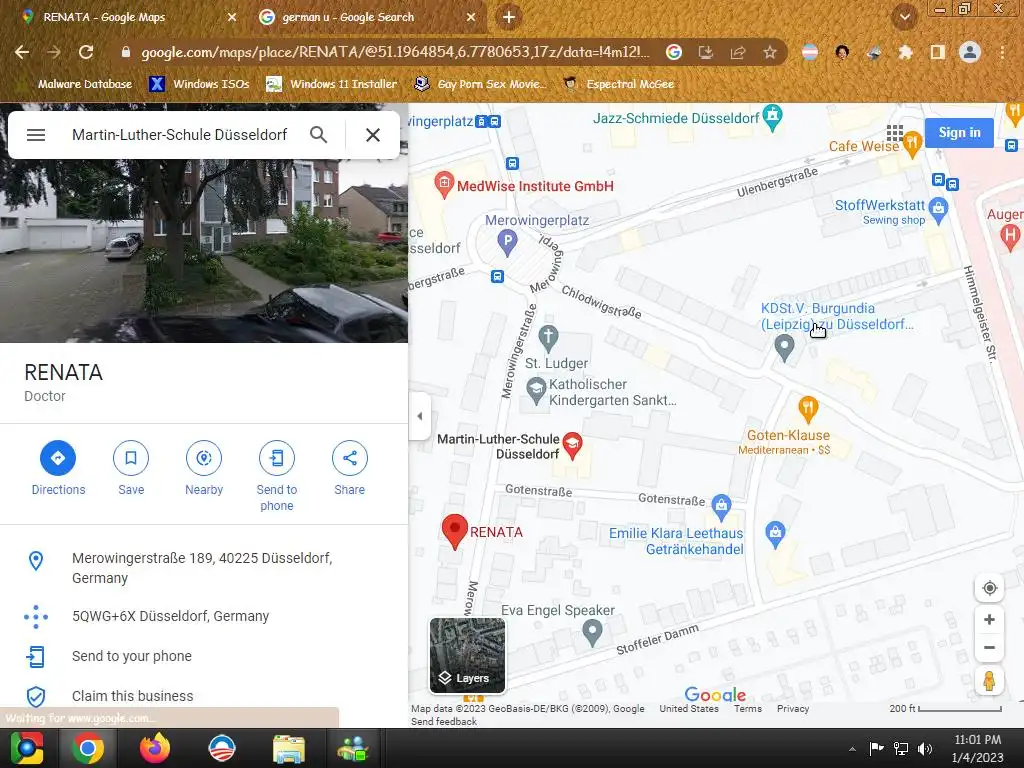Zoom out on the map
The width and height of the screenshot is (1024, 768).
tap(989, 648)
